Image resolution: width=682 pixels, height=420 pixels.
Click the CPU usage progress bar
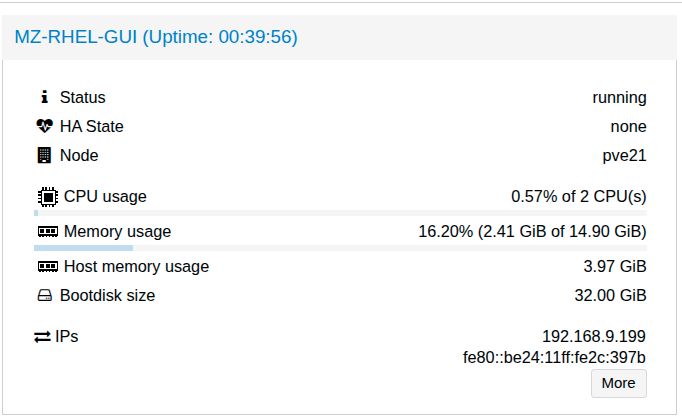tap(340, 213)
